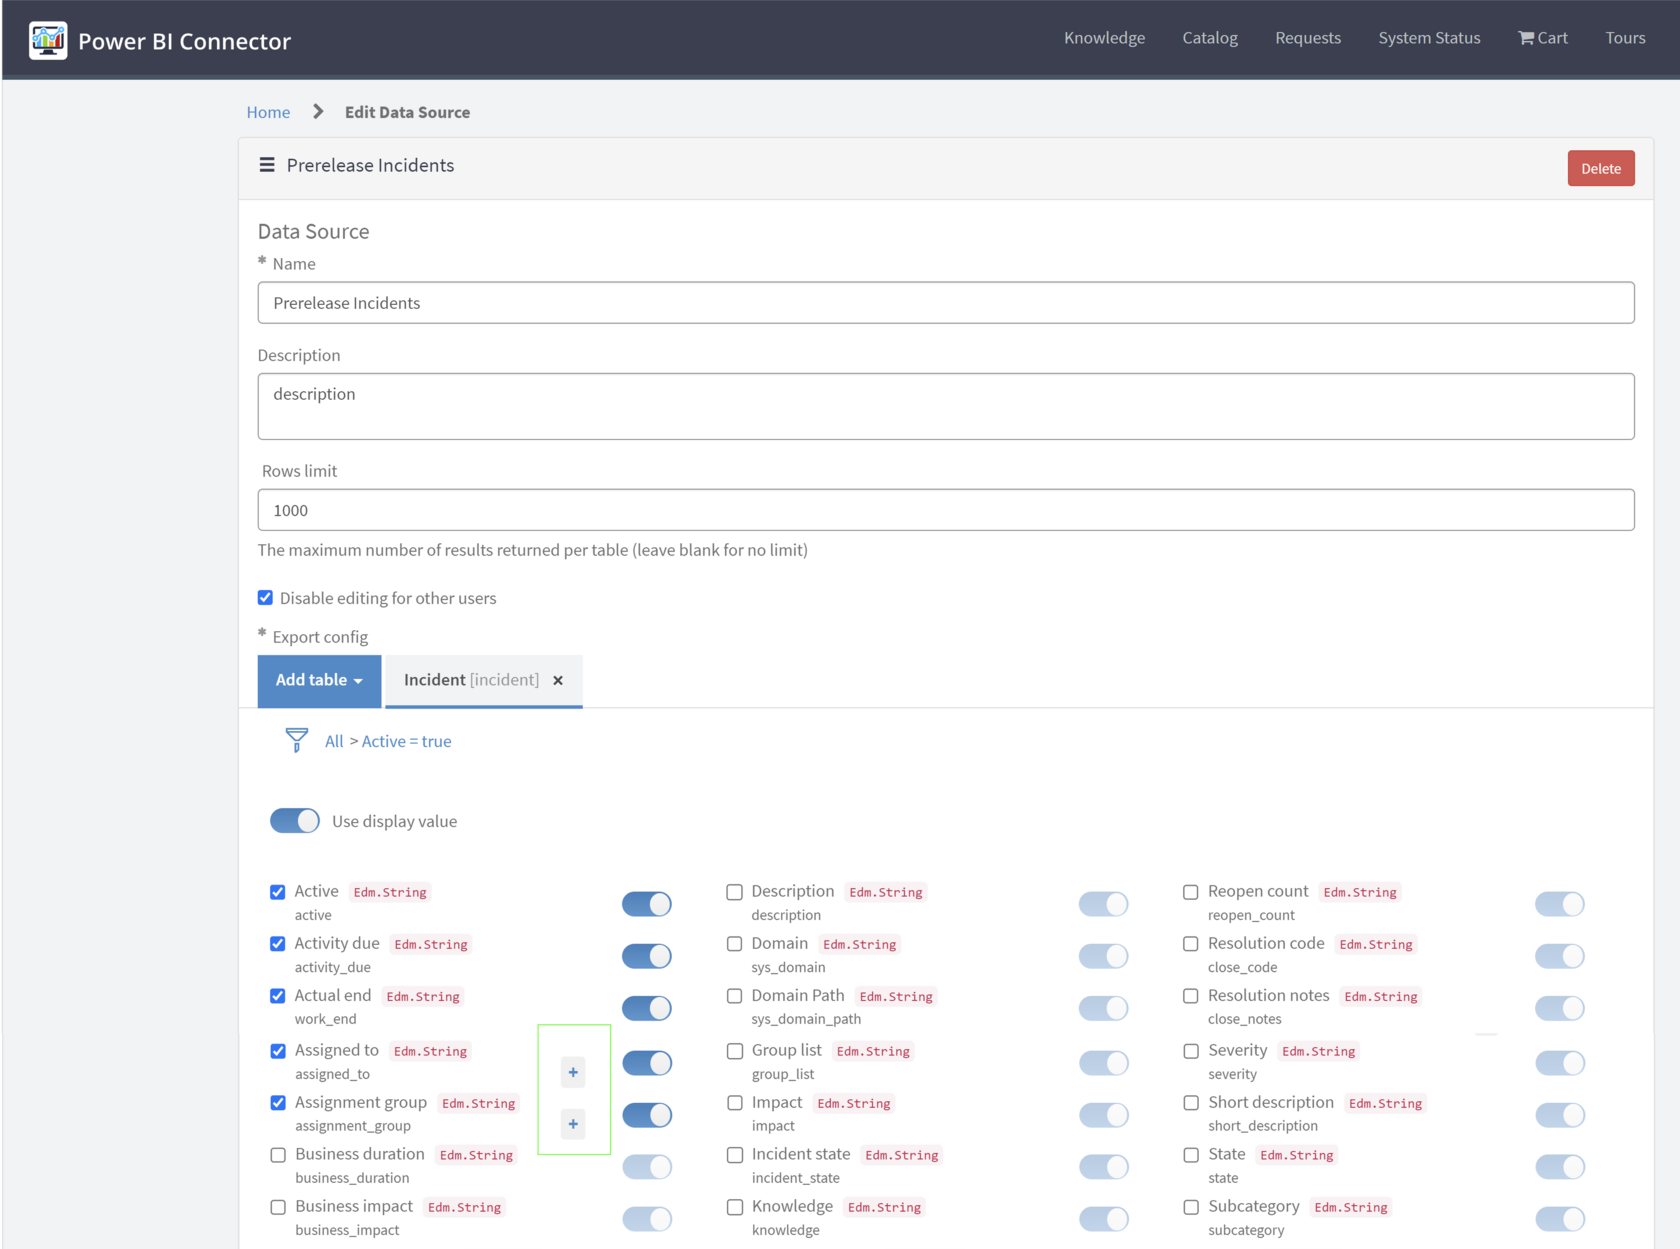
Task: Turn off the Use display value switch
Action: tap(295, 821)
